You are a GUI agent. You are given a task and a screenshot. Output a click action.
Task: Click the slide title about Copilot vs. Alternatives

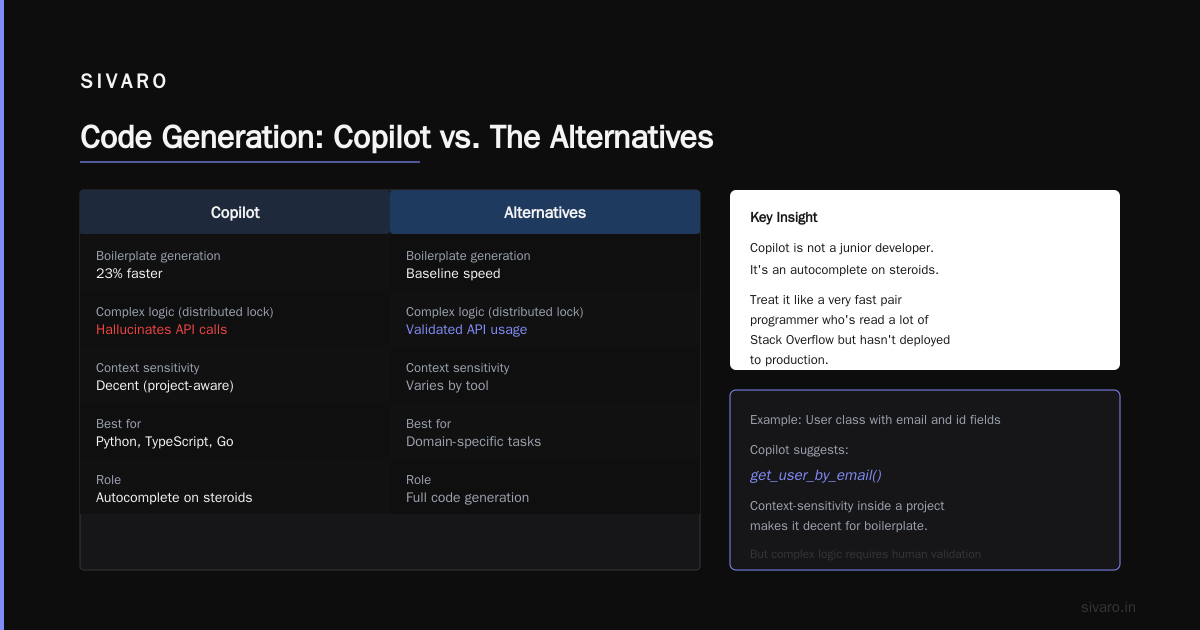tap(397, 137)
